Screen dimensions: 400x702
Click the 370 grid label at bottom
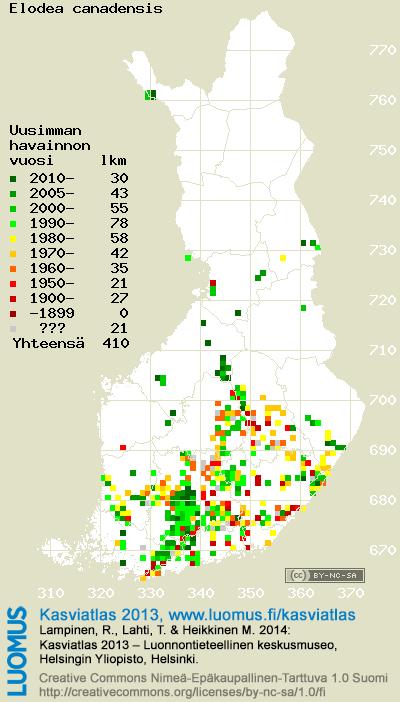tap(351, 594)
